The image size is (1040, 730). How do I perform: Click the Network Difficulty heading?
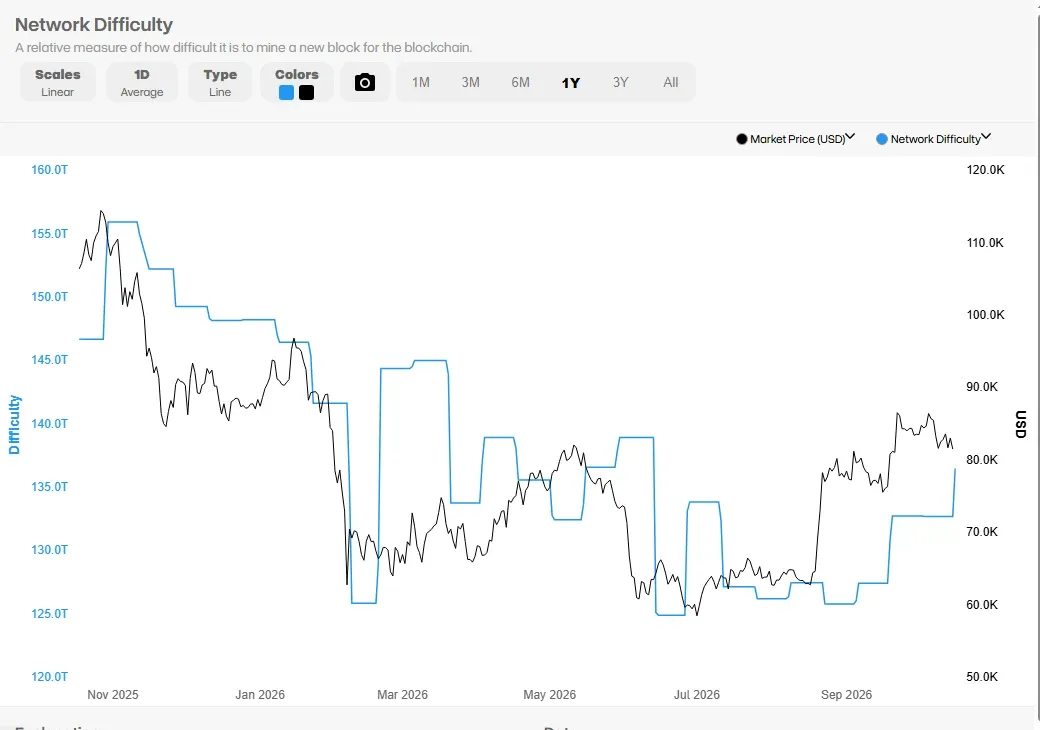pyautogui.click(x=94, y=25)
